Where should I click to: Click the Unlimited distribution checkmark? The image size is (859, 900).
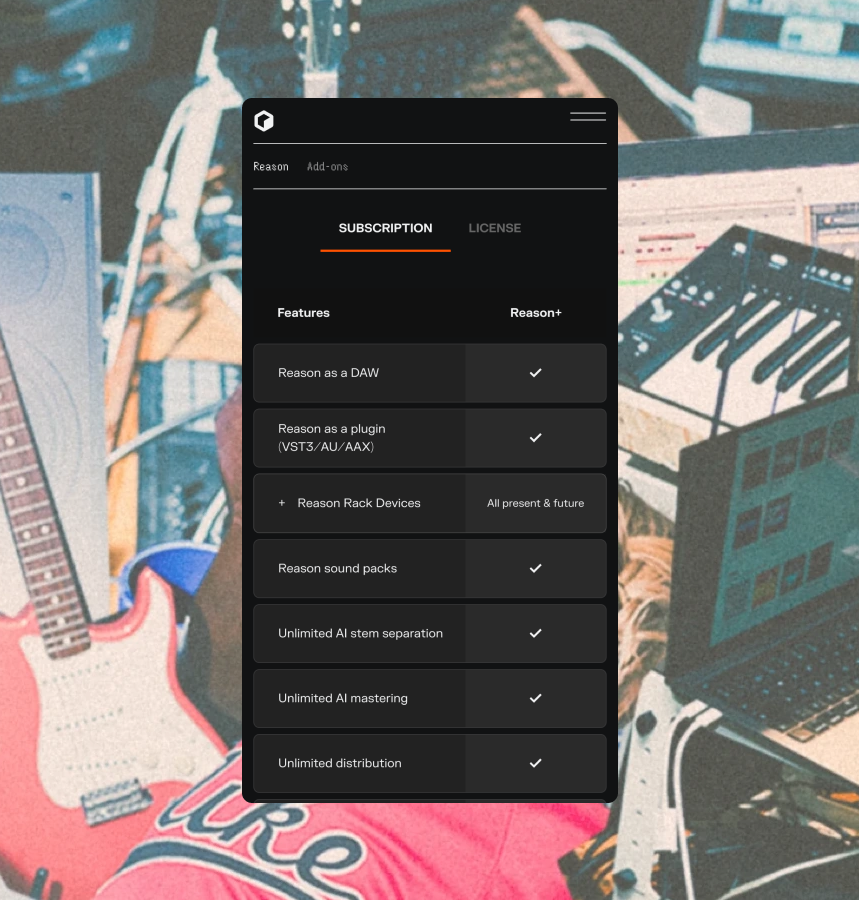[x=535, y=763]
